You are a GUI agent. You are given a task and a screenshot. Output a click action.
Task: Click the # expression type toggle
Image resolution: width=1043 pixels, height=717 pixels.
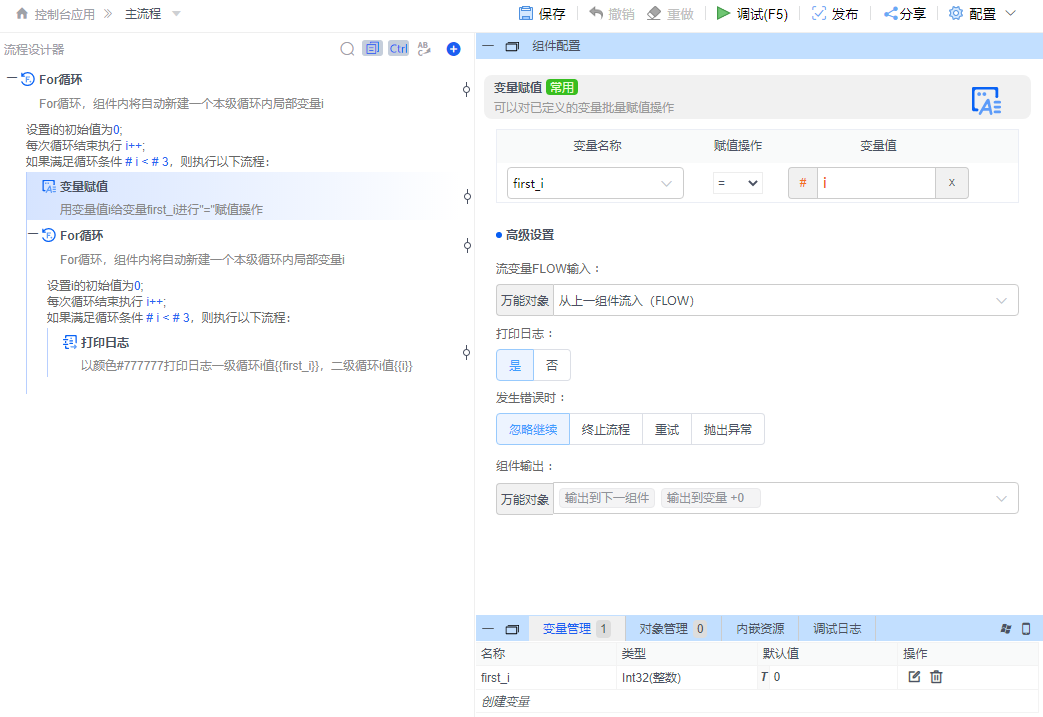pyautogui.click(x=803, y=183)
